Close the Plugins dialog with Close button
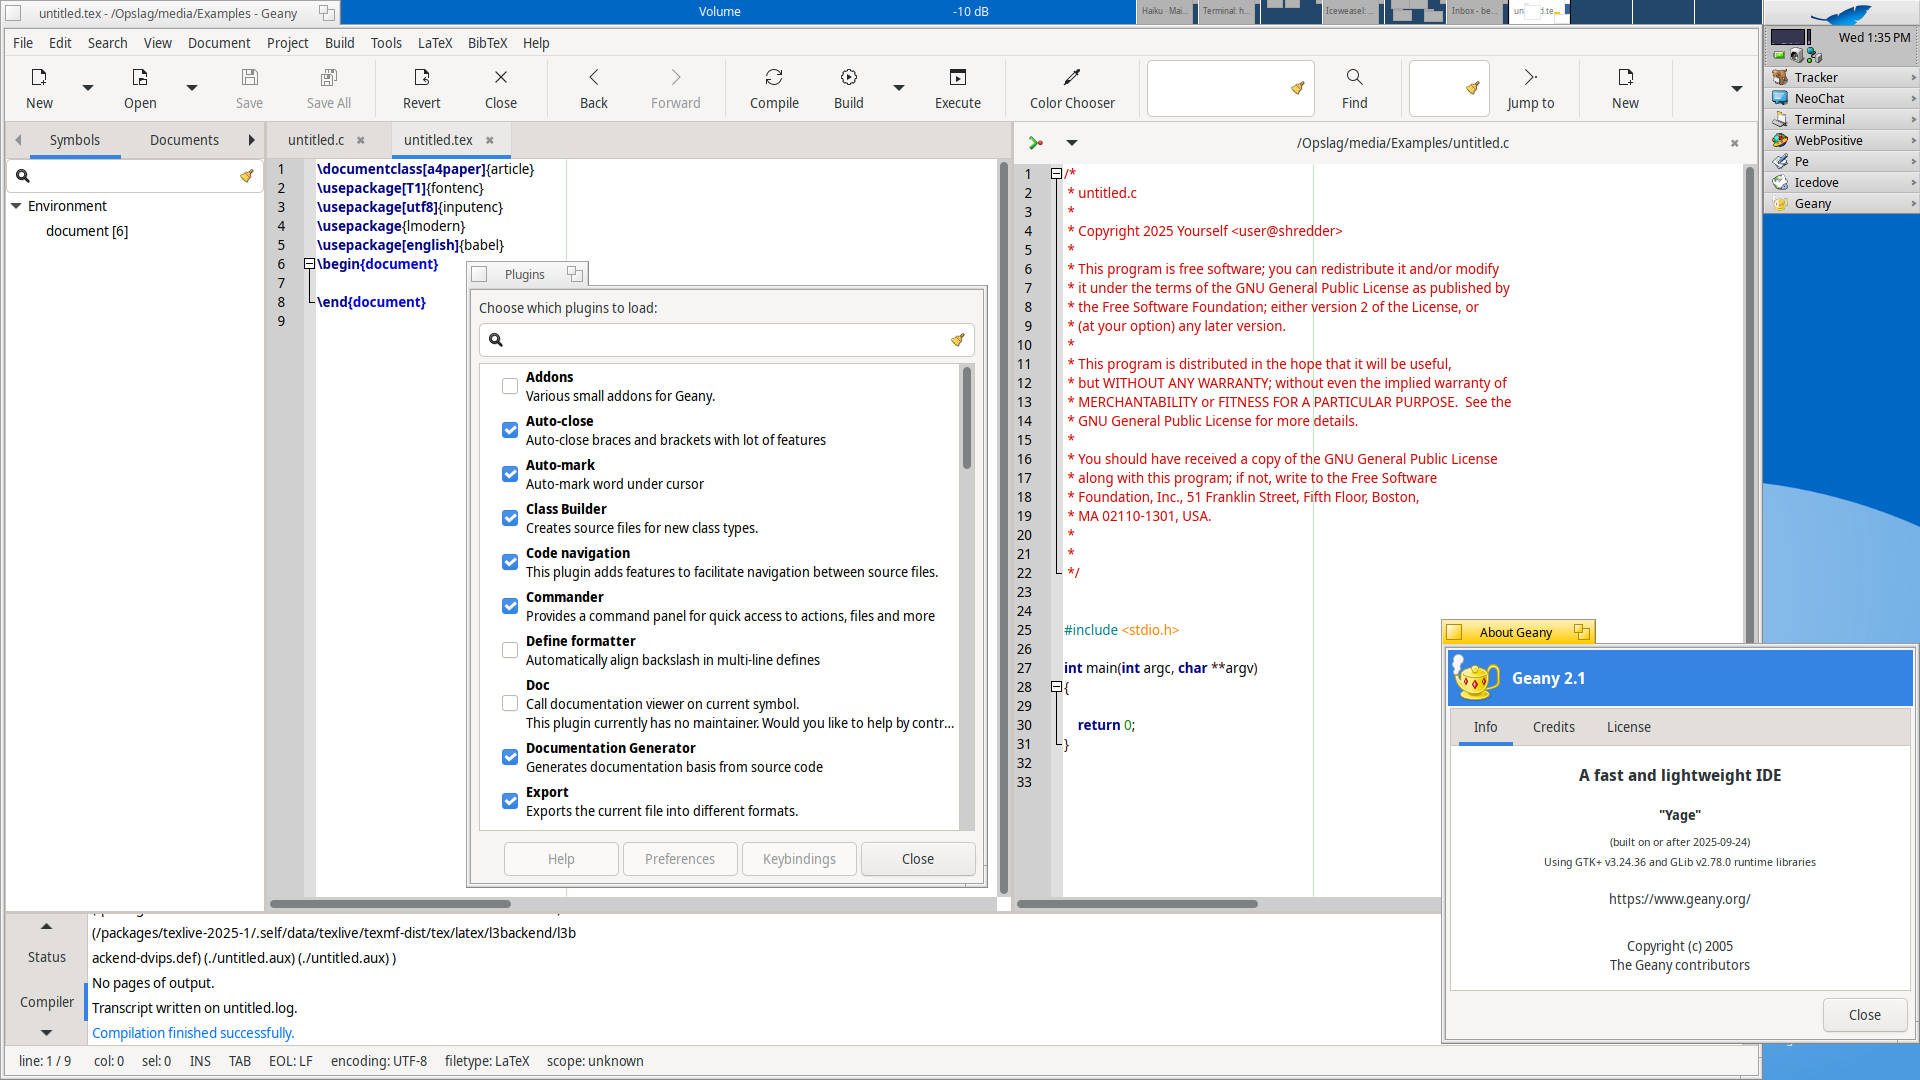The width and height of the screenshot is (1920, 1080). point(917,859)
